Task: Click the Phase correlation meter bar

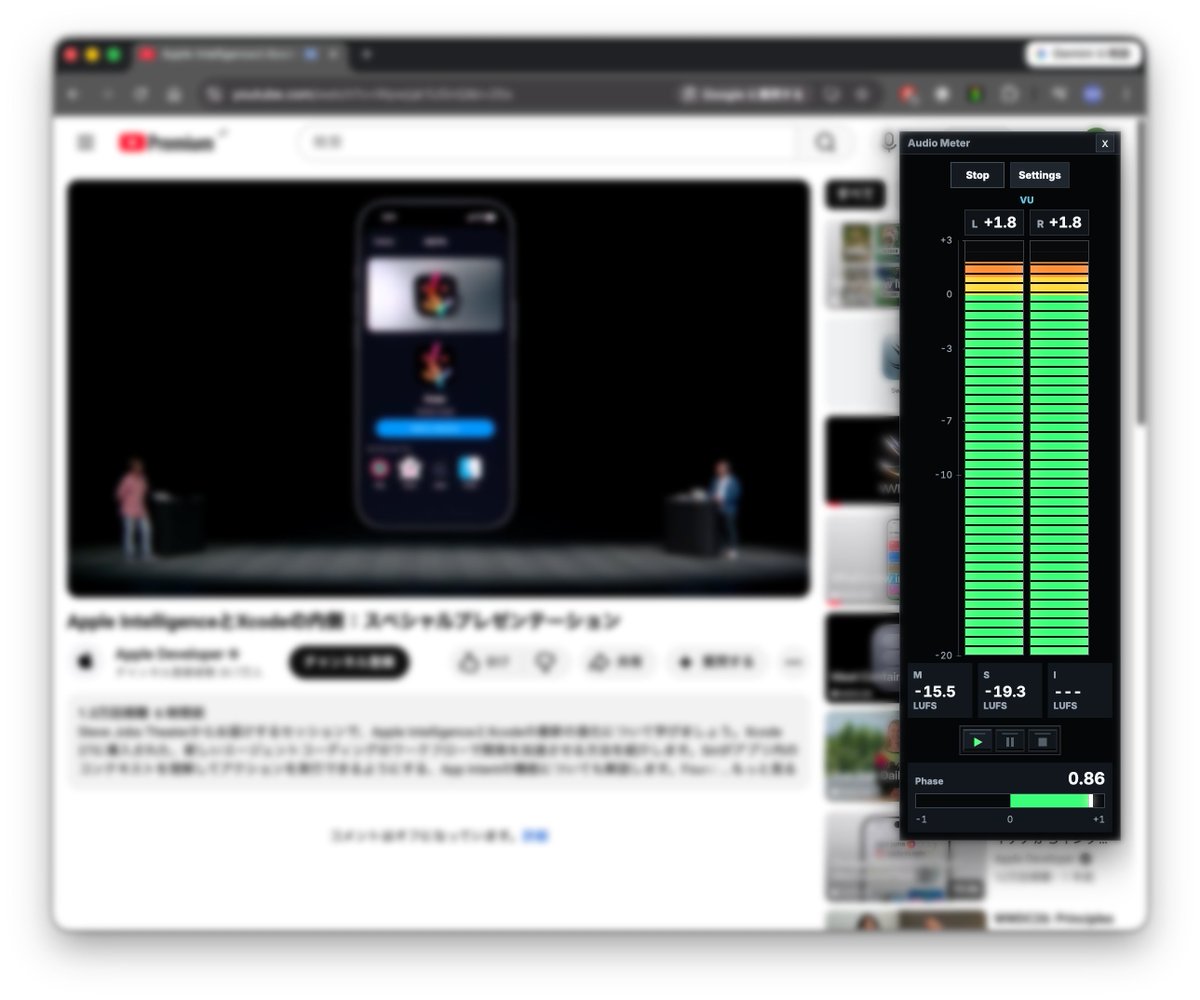Action: tap(1010, 801)
